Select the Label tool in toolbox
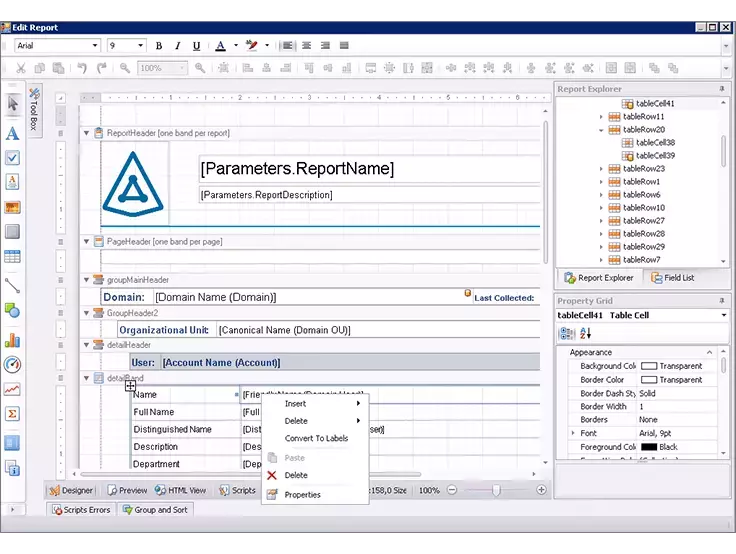This screenshot has width=736, height=554. click(13, 133)
